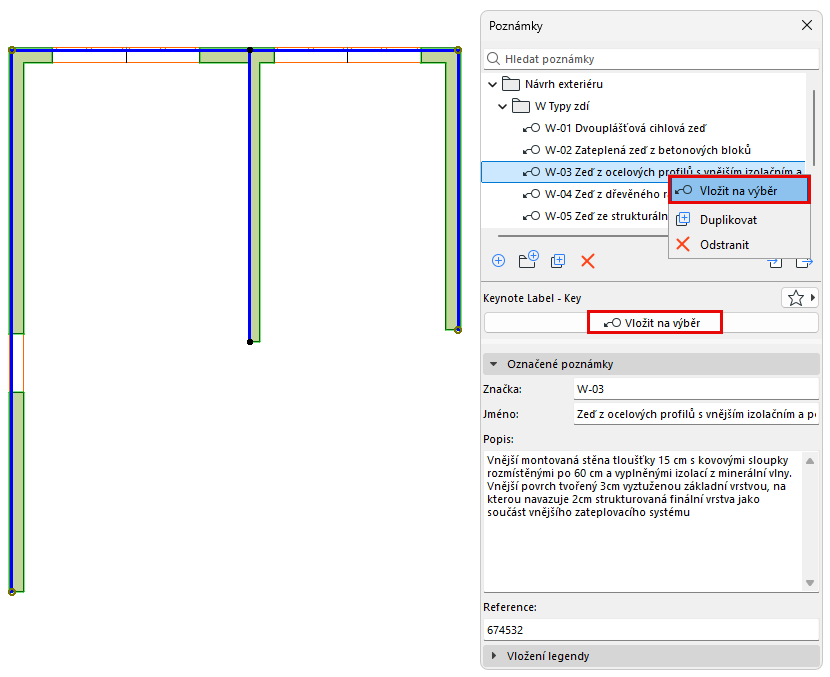This screenshot has width=830, height=677.
Task: Choose Odstranit from context menu
Action: point(739,245)
